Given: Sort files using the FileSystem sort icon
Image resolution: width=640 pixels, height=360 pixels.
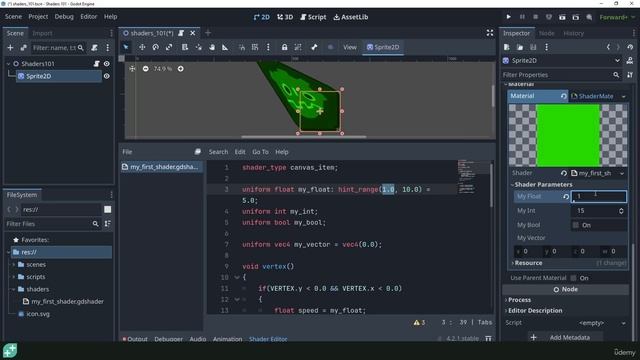Looking at the screenshot, I should pos(107,224).
